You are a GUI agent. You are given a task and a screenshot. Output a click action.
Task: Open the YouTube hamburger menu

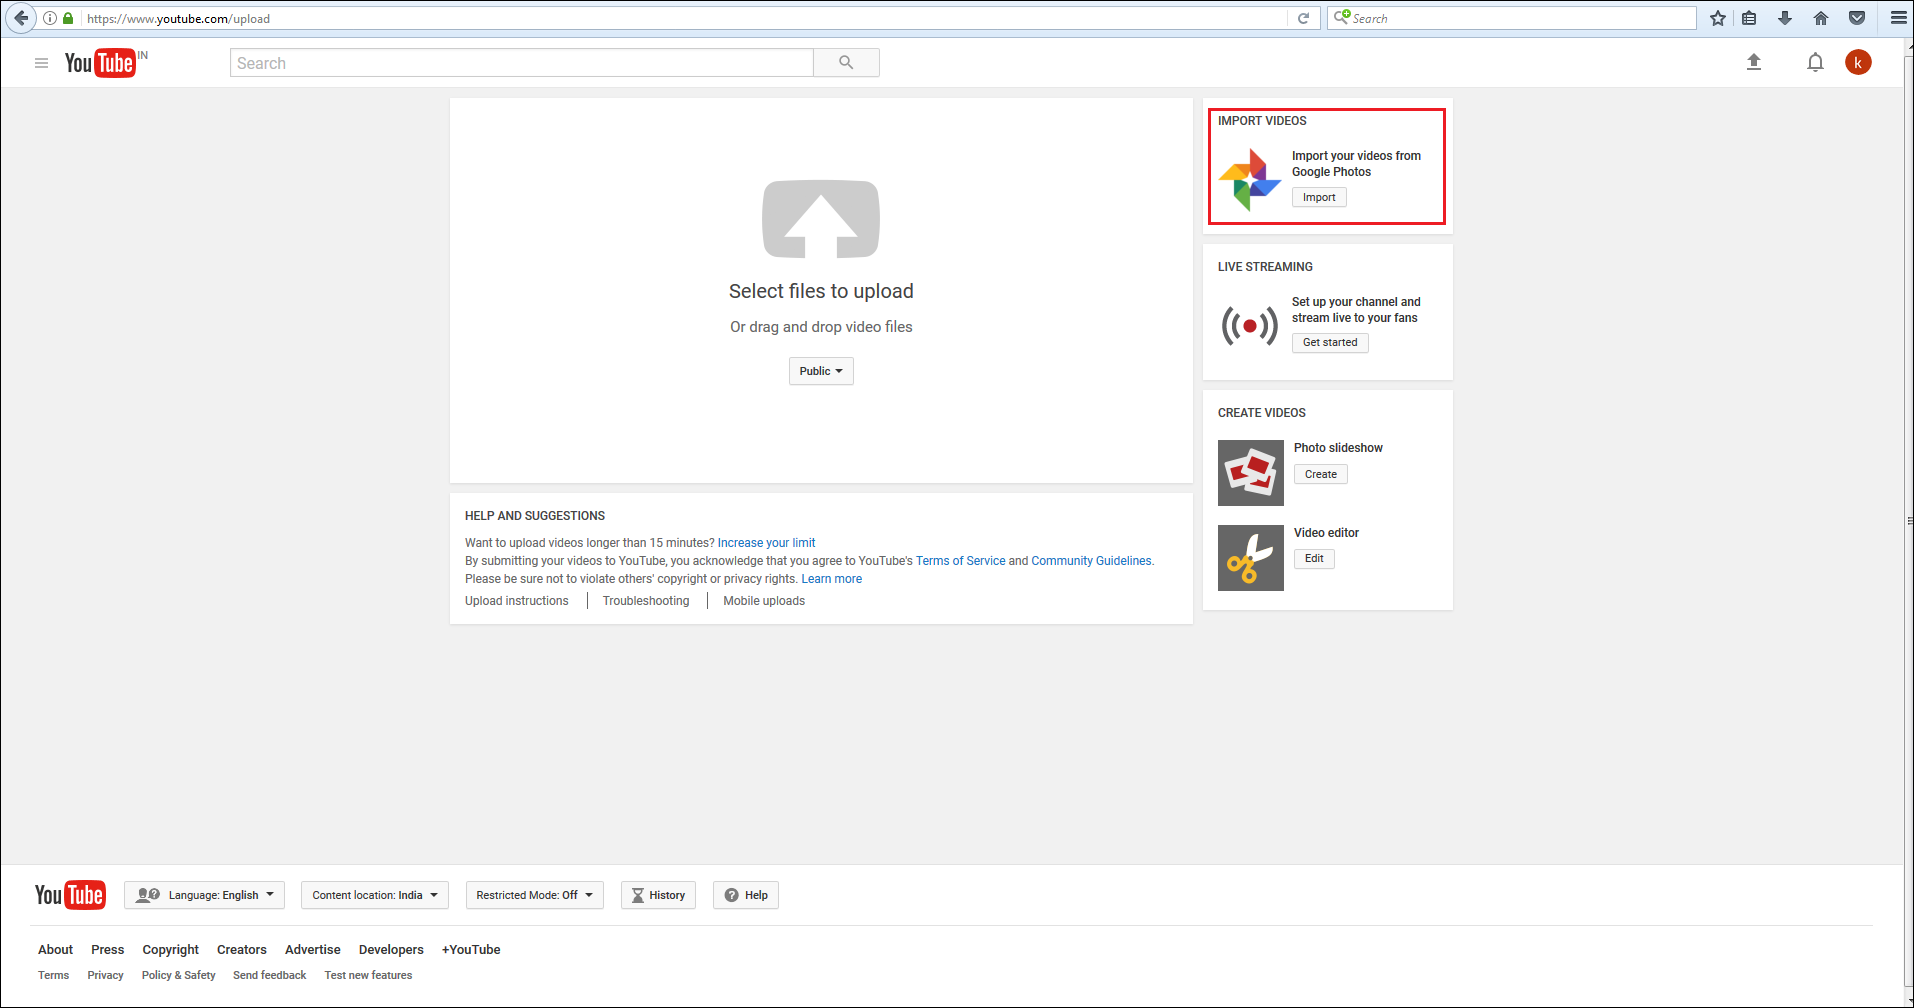tap(41, 62)
